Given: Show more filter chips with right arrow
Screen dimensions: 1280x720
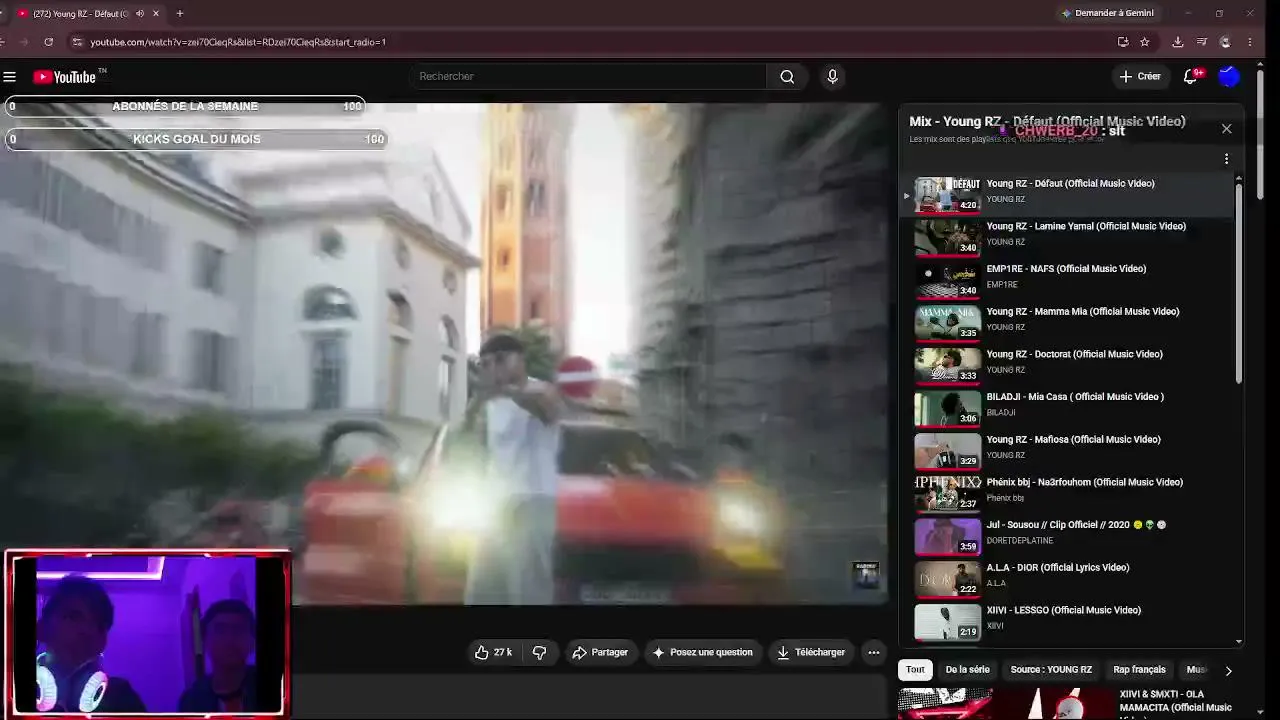Looking at the screenshot, I should (1228, 671).
